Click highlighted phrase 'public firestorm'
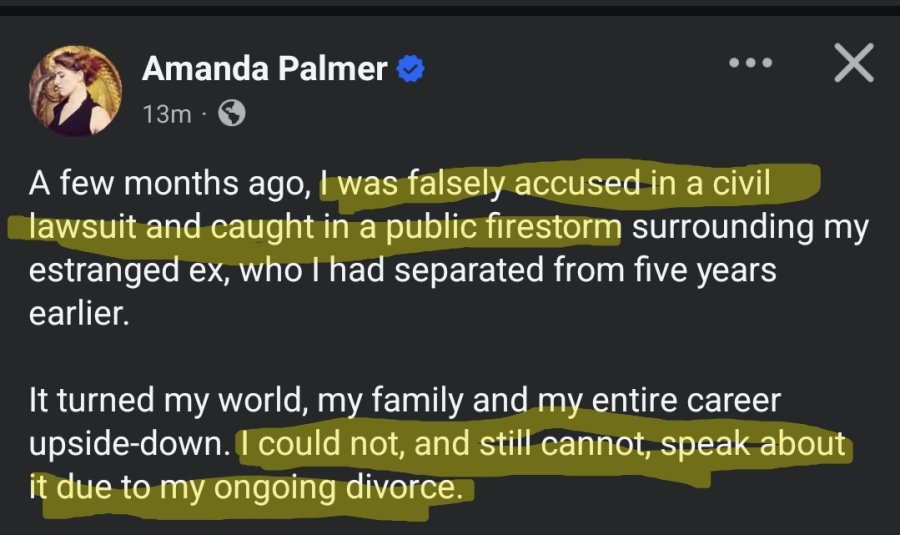Screen dimensions: 900x535 tap(502, 227)
